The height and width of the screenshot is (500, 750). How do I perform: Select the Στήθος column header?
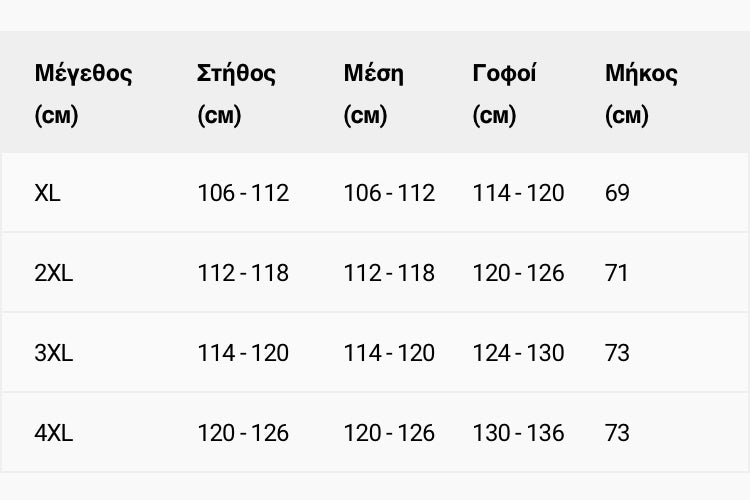point(236,94)
